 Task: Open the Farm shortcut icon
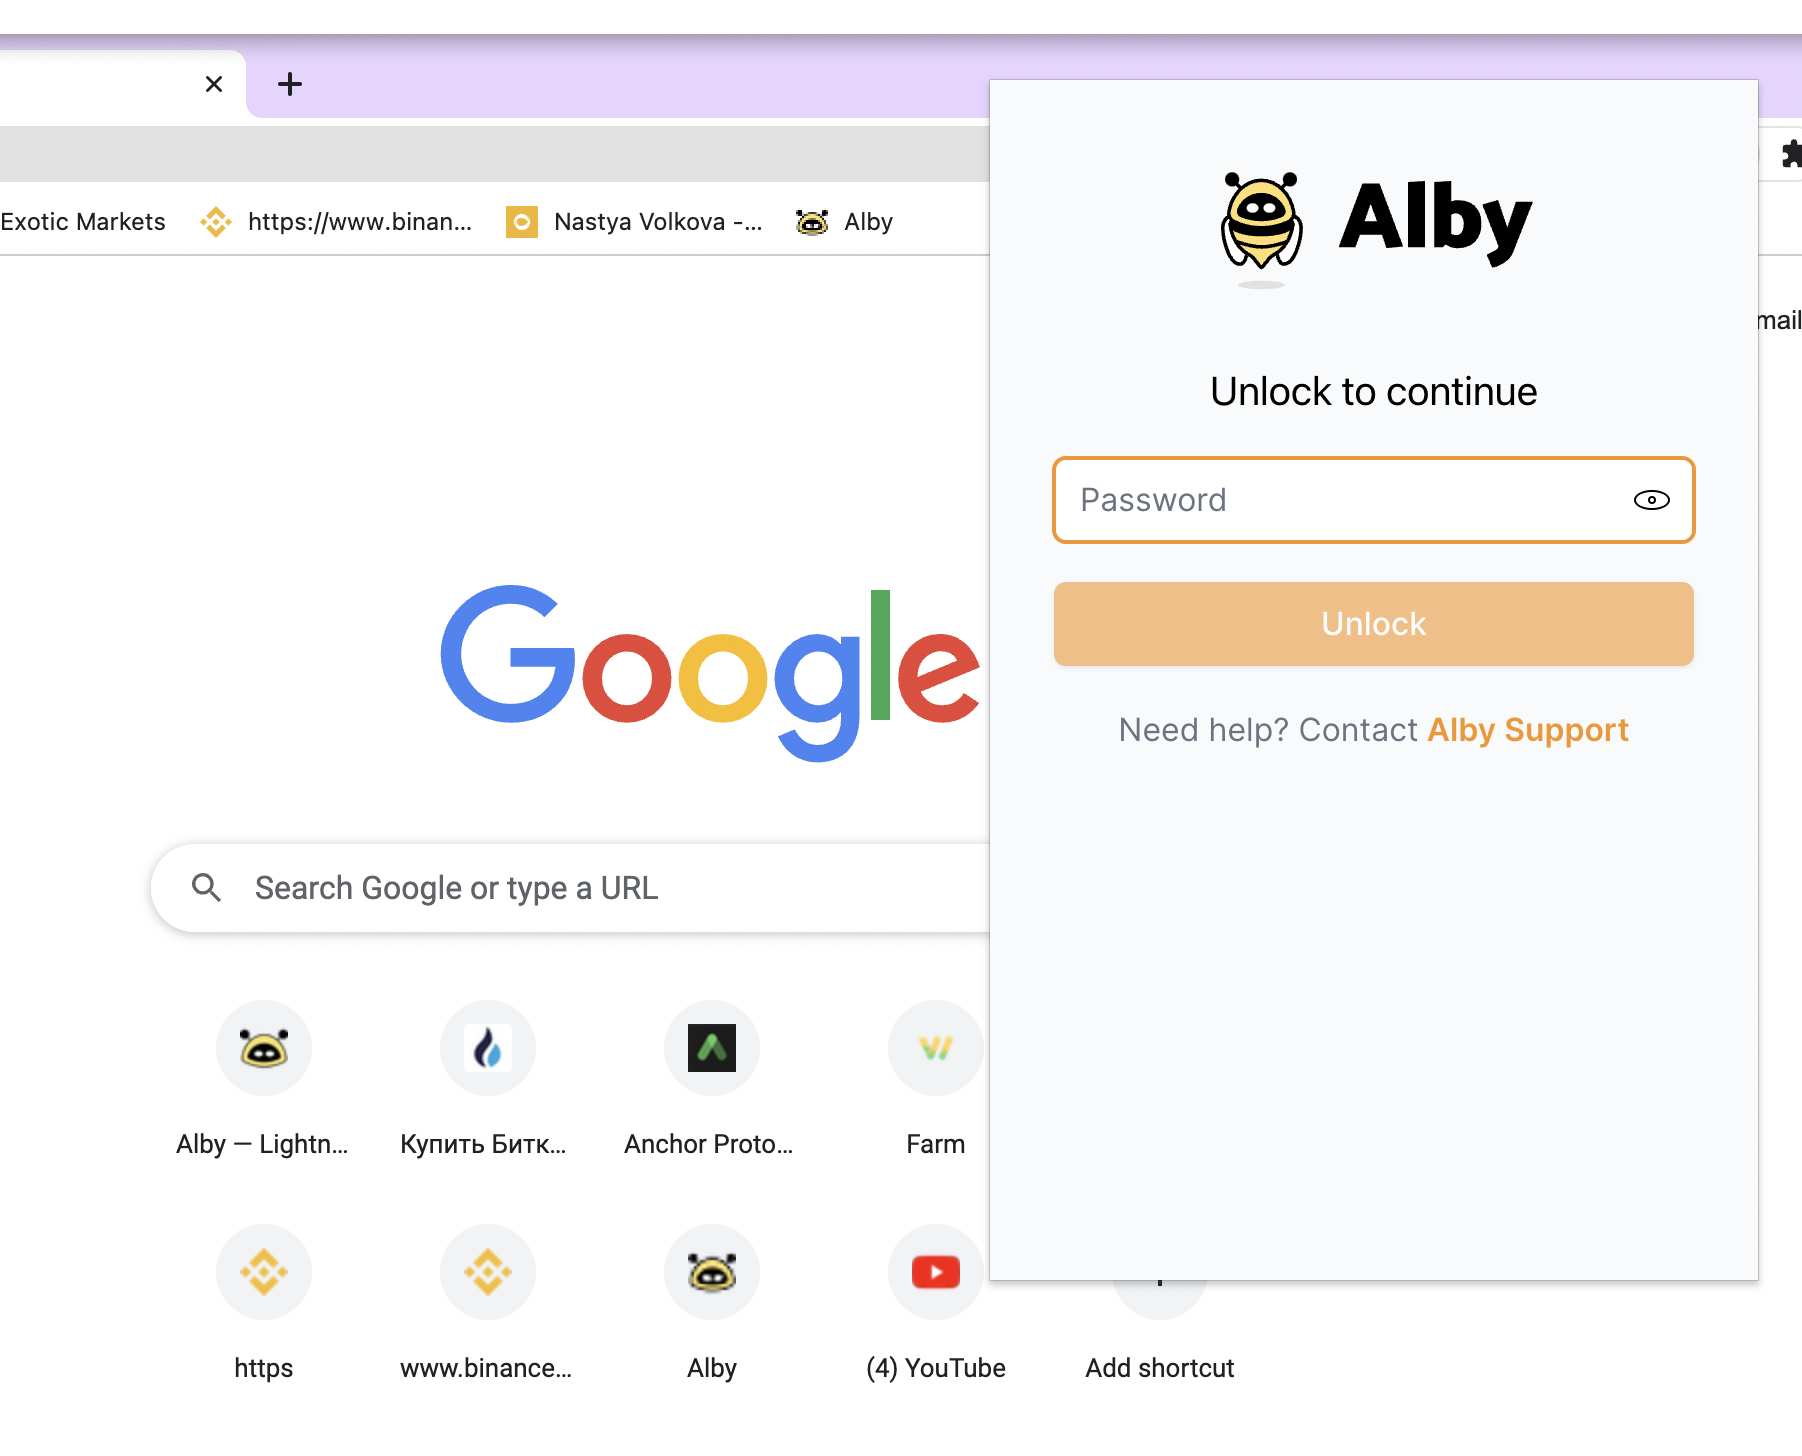(936, 1048)
